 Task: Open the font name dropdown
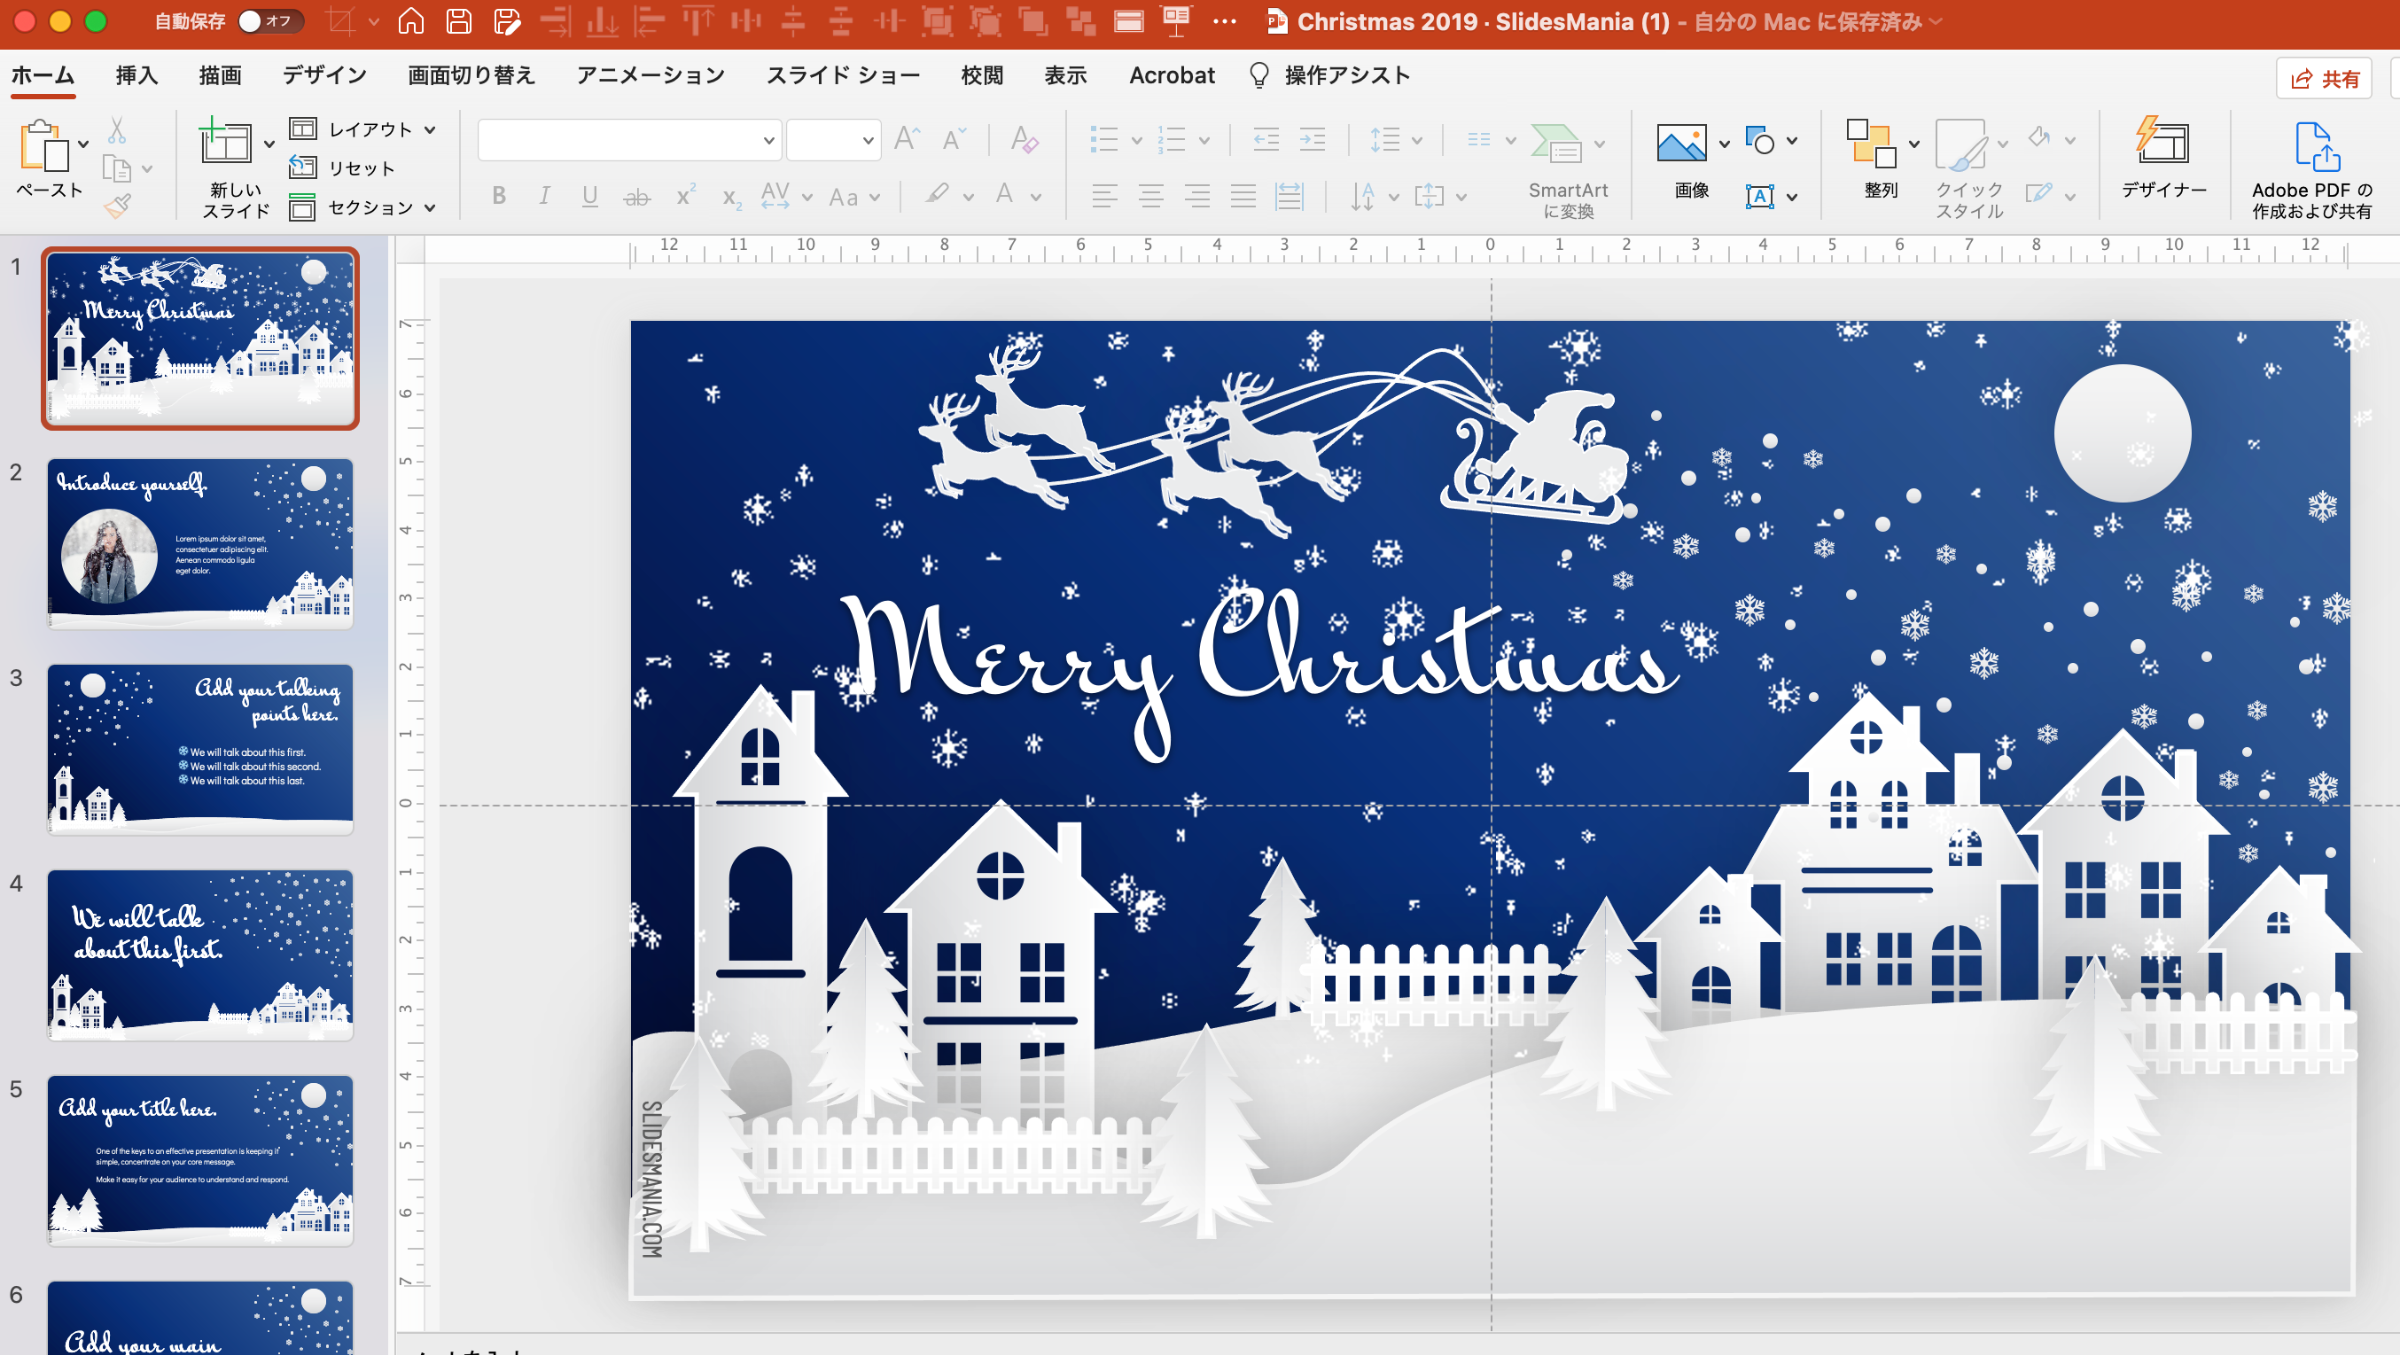[767, 139]
